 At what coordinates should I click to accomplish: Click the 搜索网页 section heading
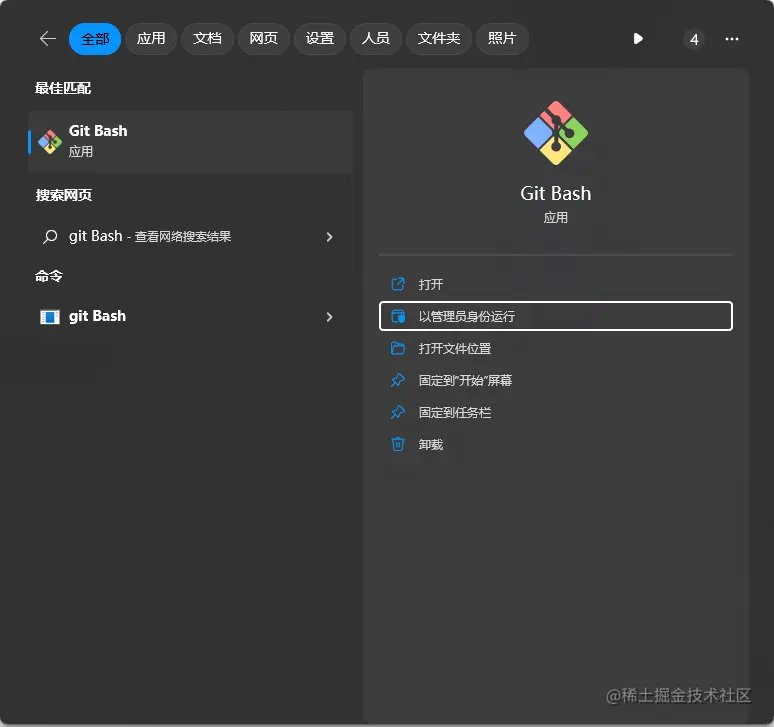[64, 195]
